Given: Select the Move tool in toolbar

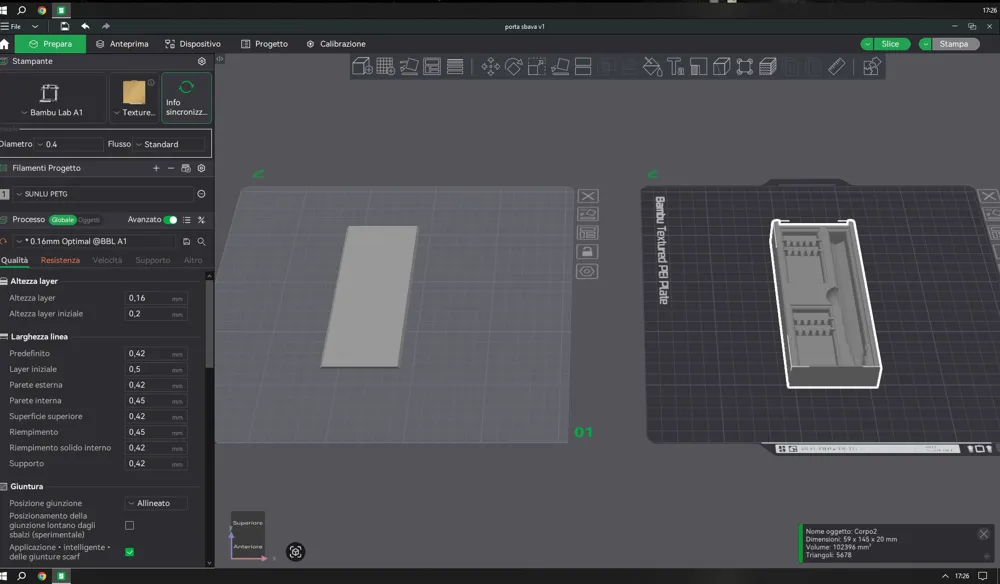Looking at the screenshot, I should tap(490, 66).
